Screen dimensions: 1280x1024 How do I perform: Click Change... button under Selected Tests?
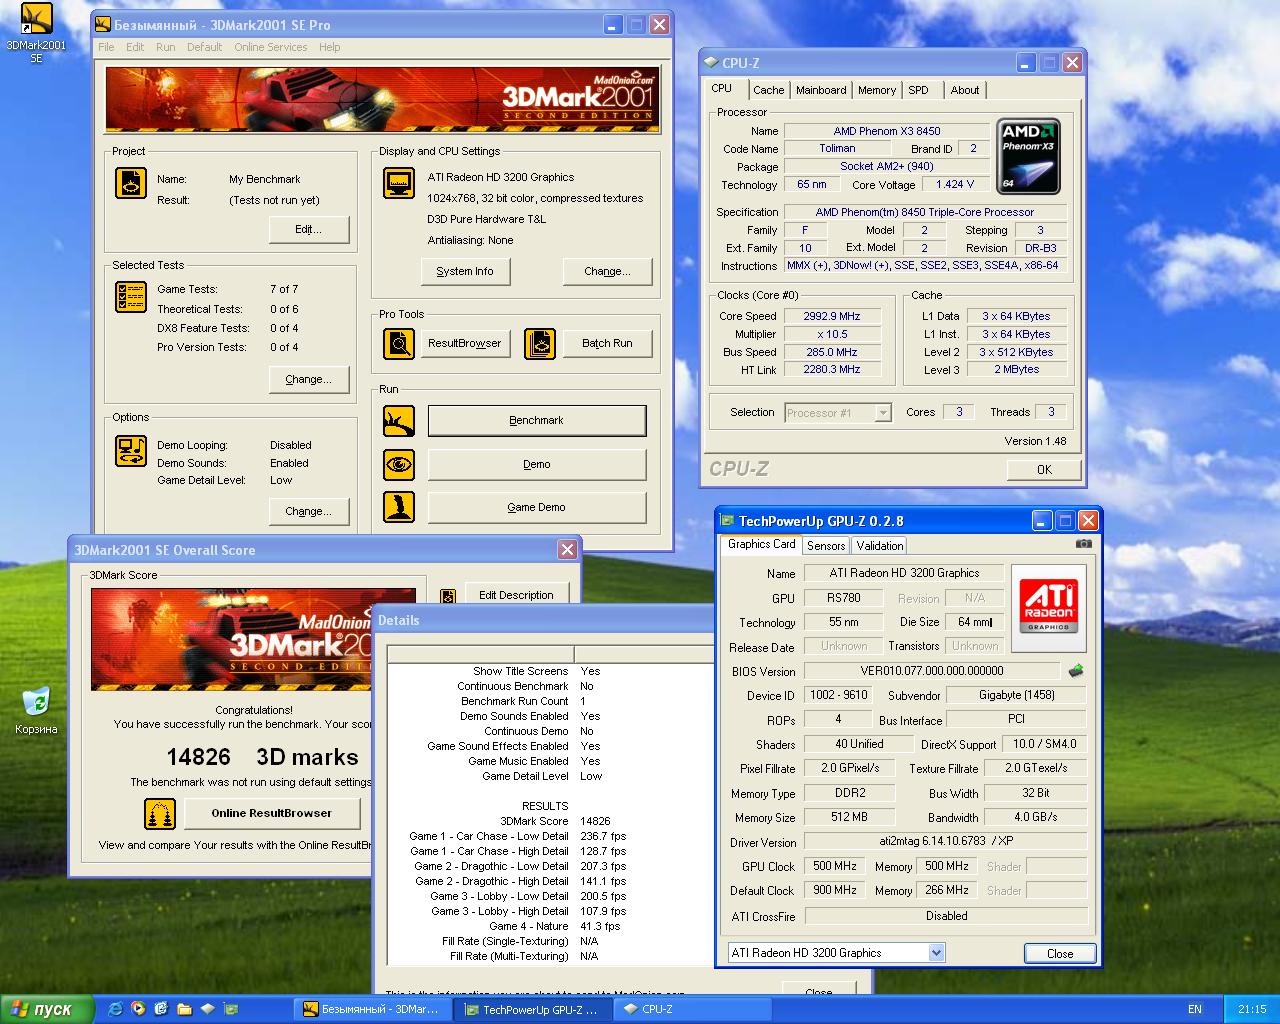point(309,379)
